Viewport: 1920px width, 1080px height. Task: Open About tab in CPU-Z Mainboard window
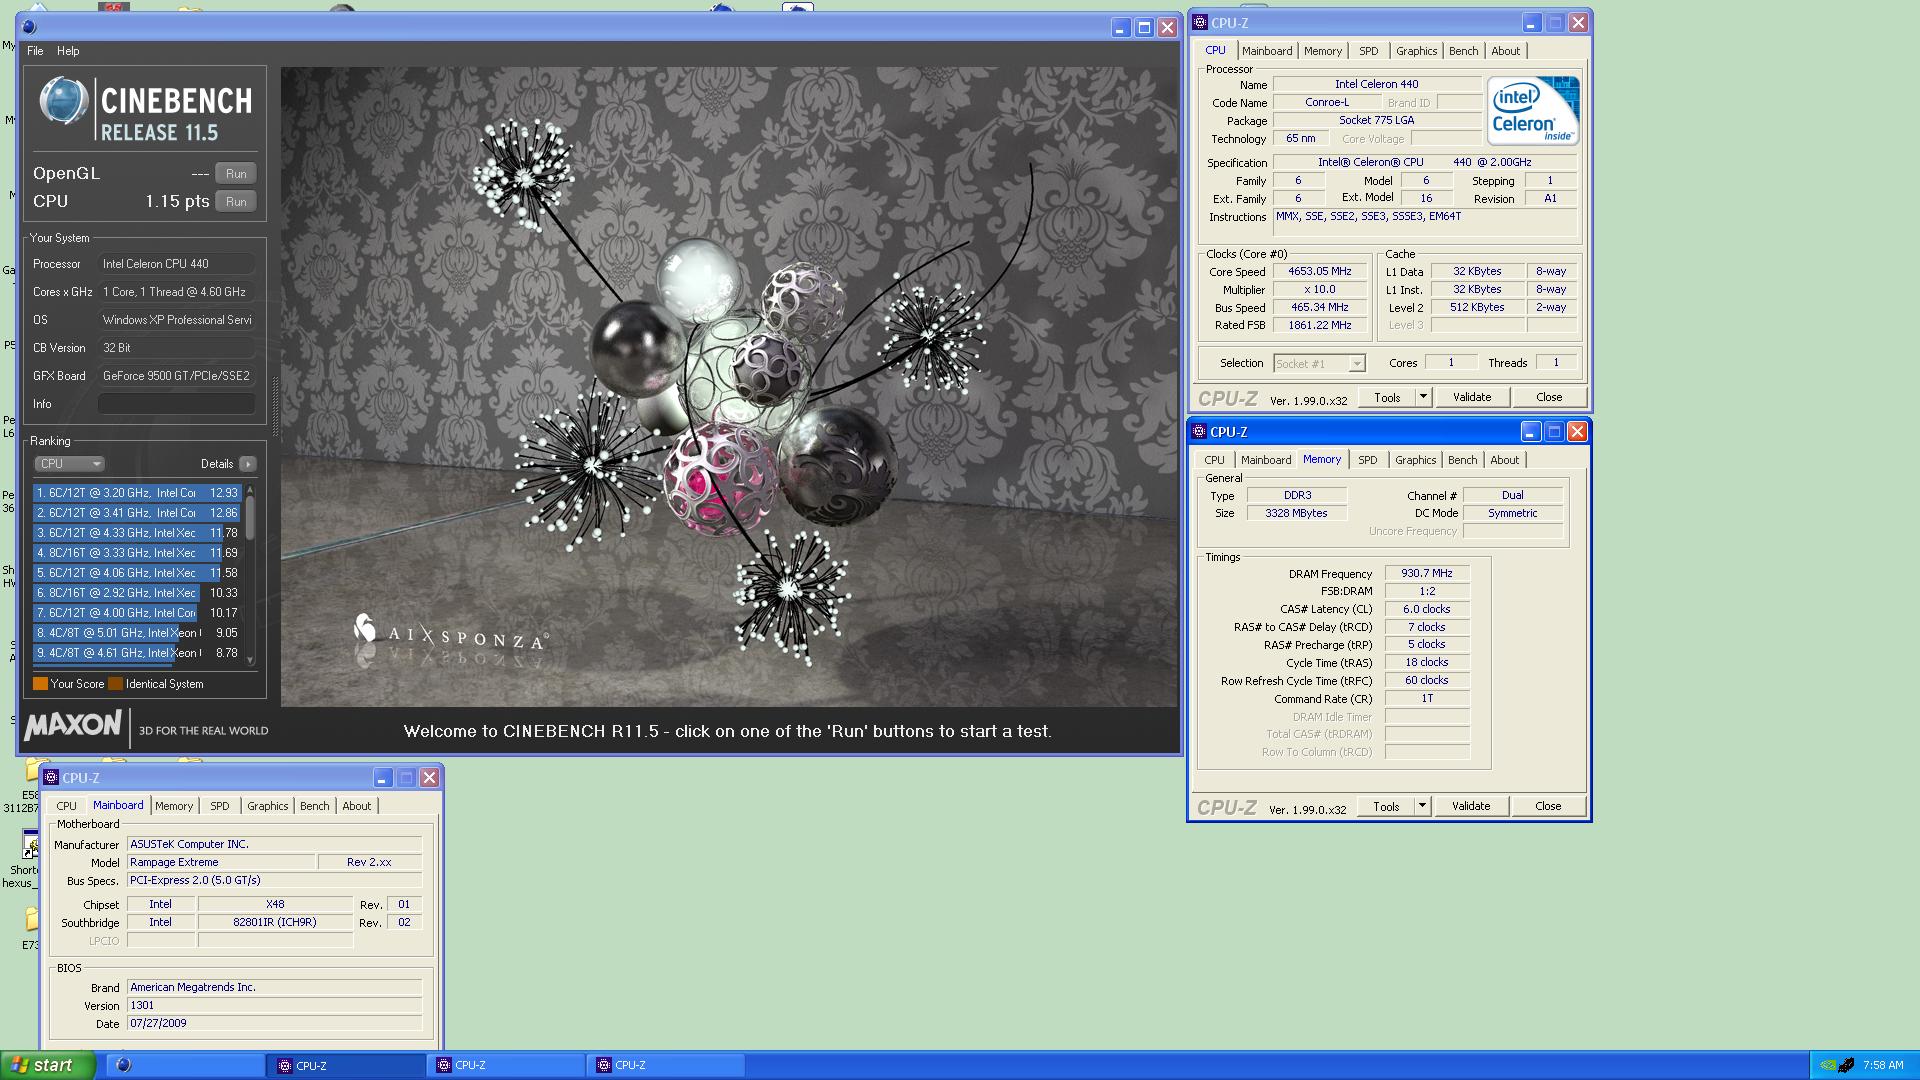[356, 806]
